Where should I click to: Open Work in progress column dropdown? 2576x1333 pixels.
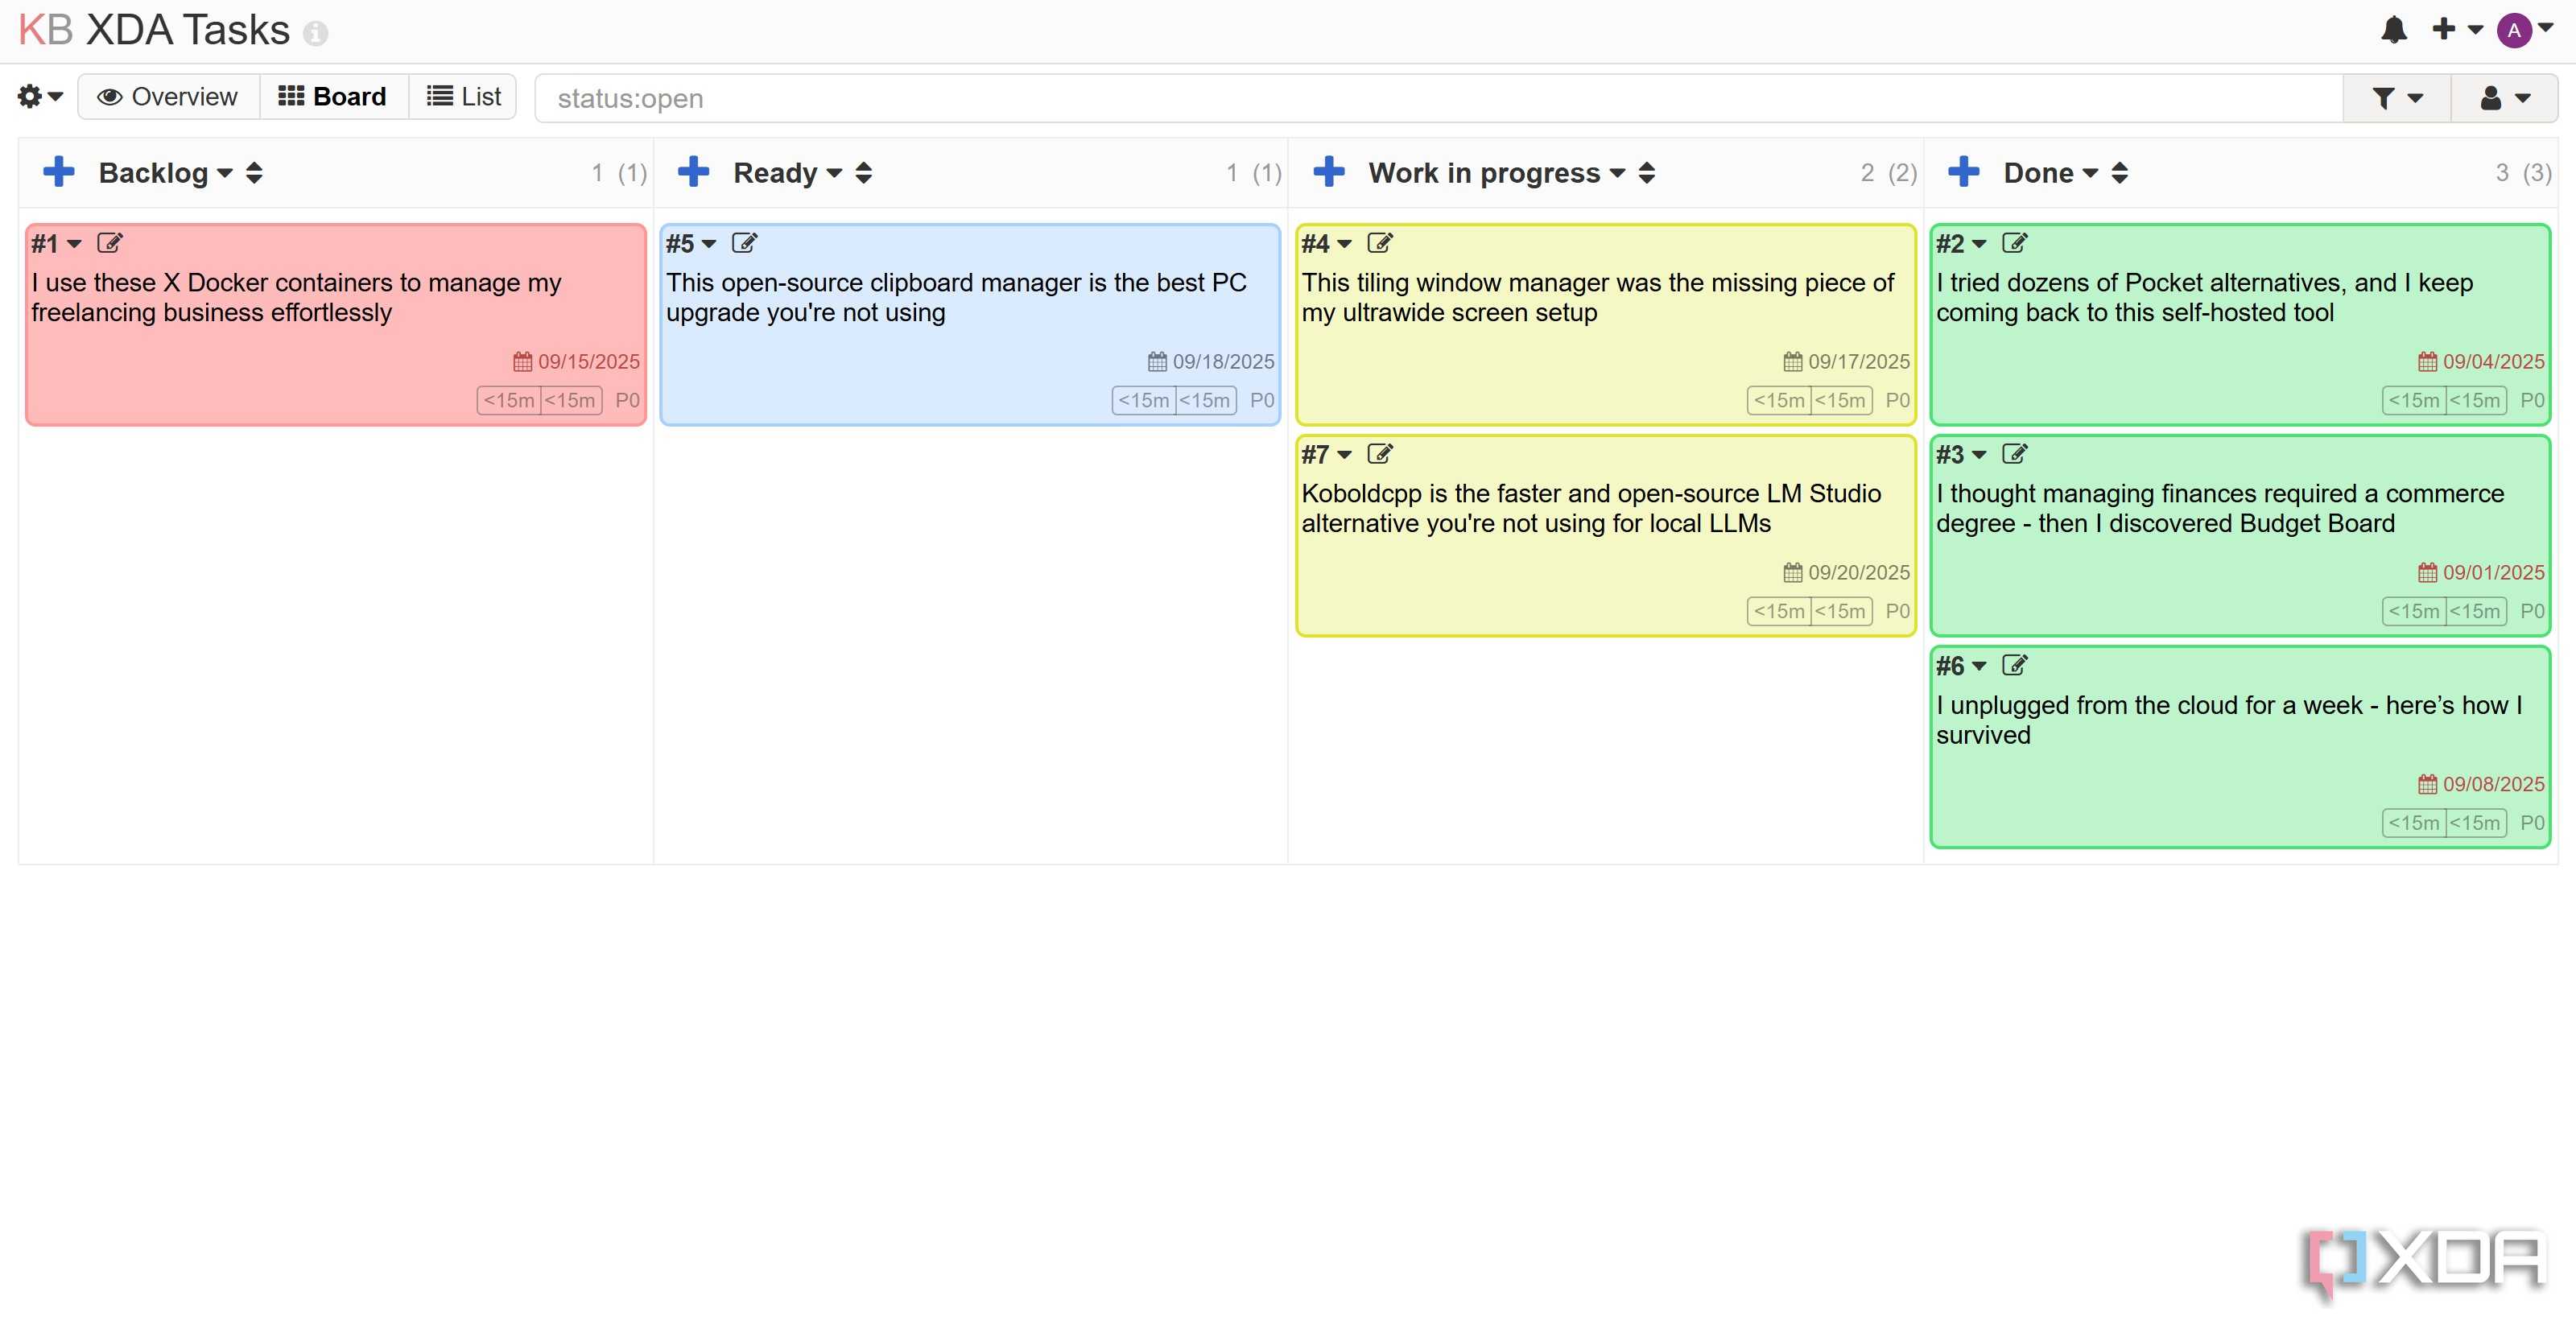1497,173
